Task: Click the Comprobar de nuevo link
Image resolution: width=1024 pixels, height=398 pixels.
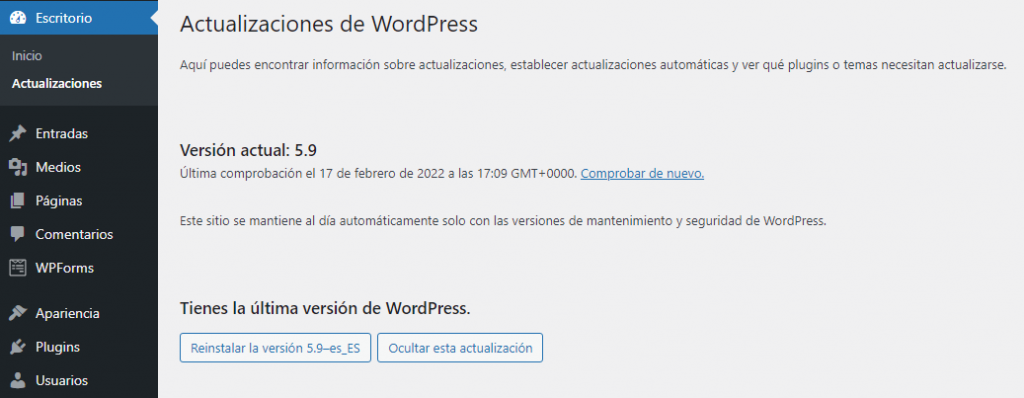Action: click(x=642, y=174)
